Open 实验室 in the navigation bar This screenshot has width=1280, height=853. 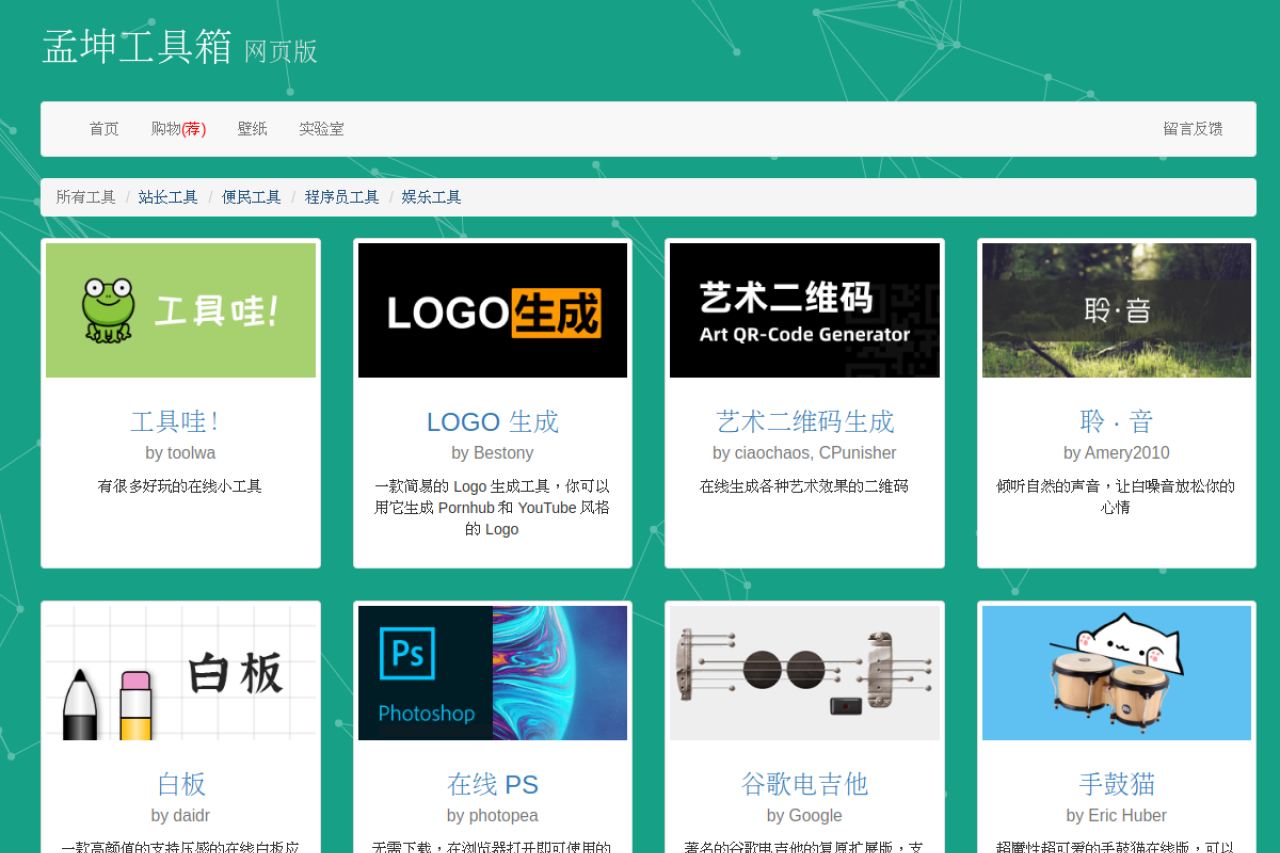[321, 129]
